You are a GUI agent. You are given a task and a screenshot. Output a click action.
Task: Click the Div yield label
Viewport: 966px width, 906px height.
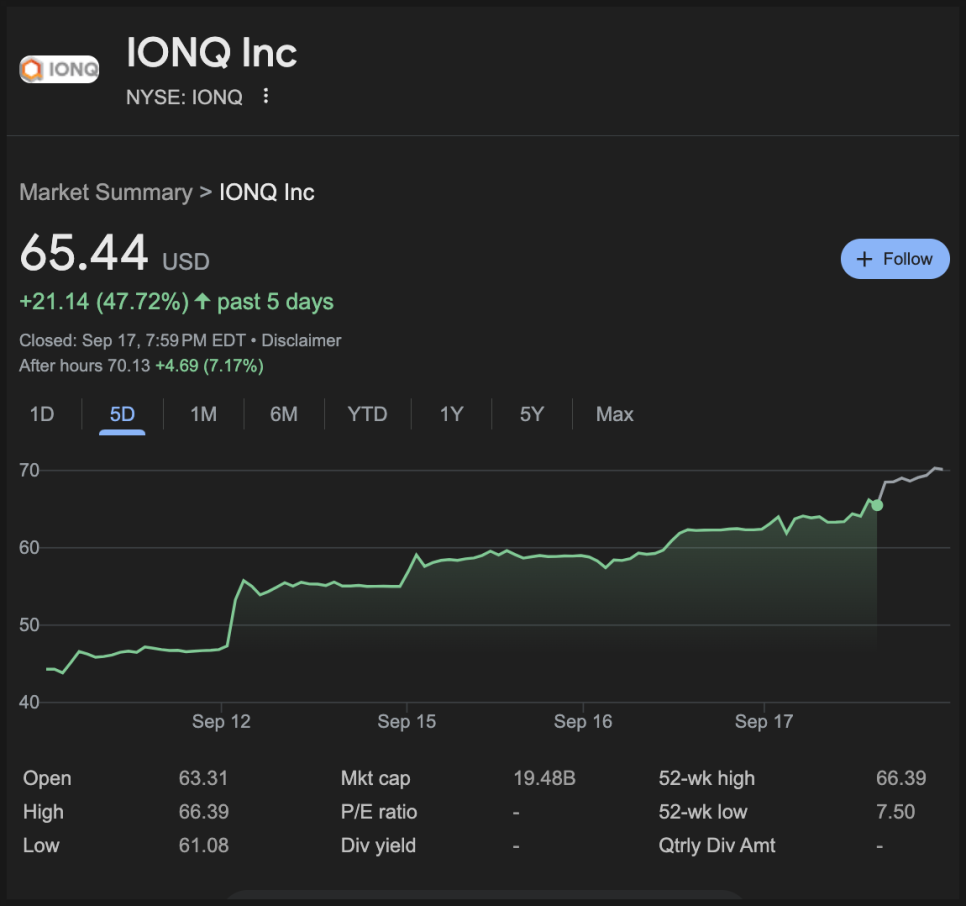378,845
